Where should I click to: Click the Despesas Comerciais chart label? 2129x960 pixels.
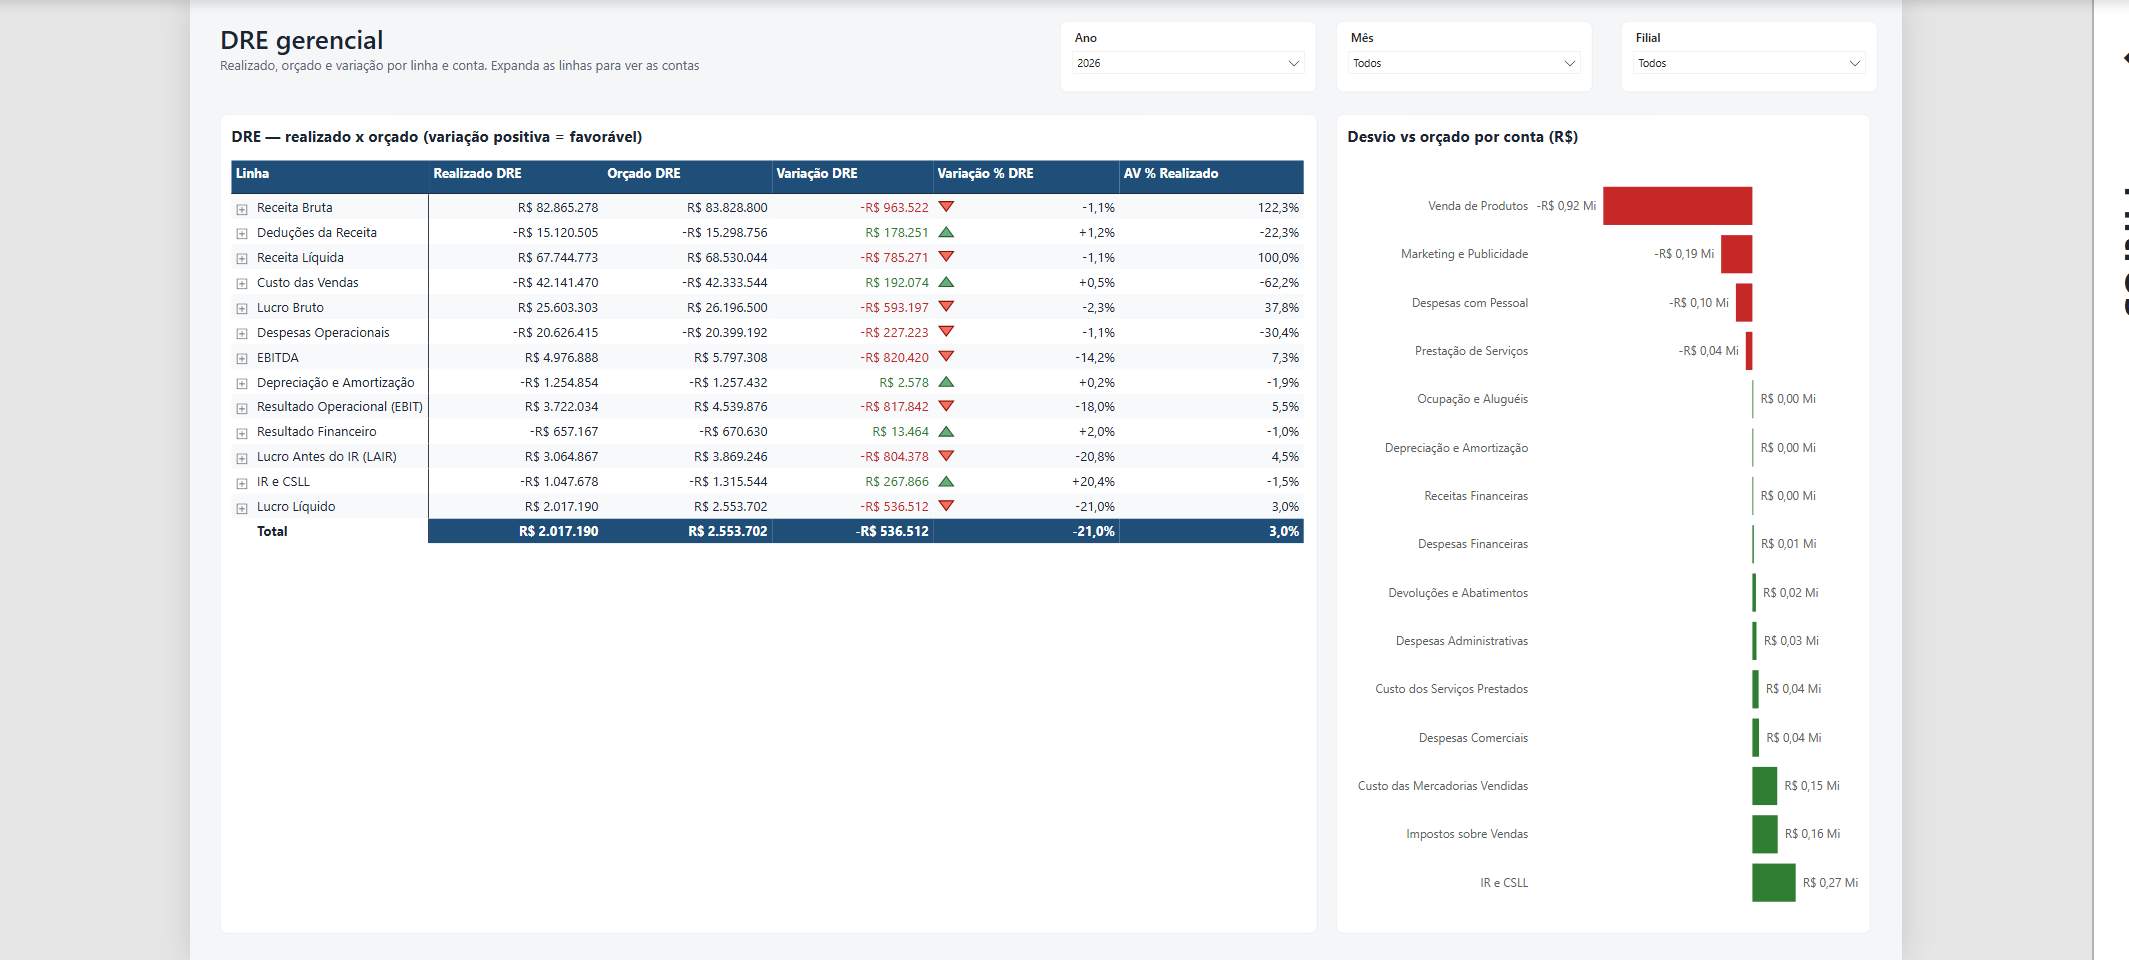[1473, 738]
